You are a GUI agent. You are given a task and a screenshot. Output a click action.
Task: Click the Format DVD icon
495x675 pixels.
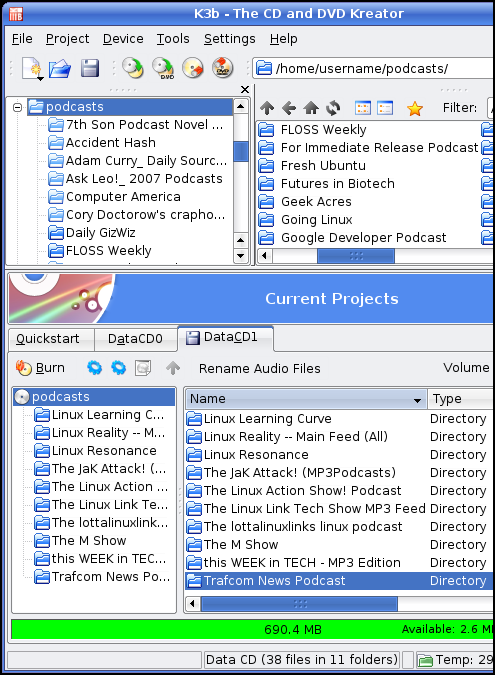223,68
